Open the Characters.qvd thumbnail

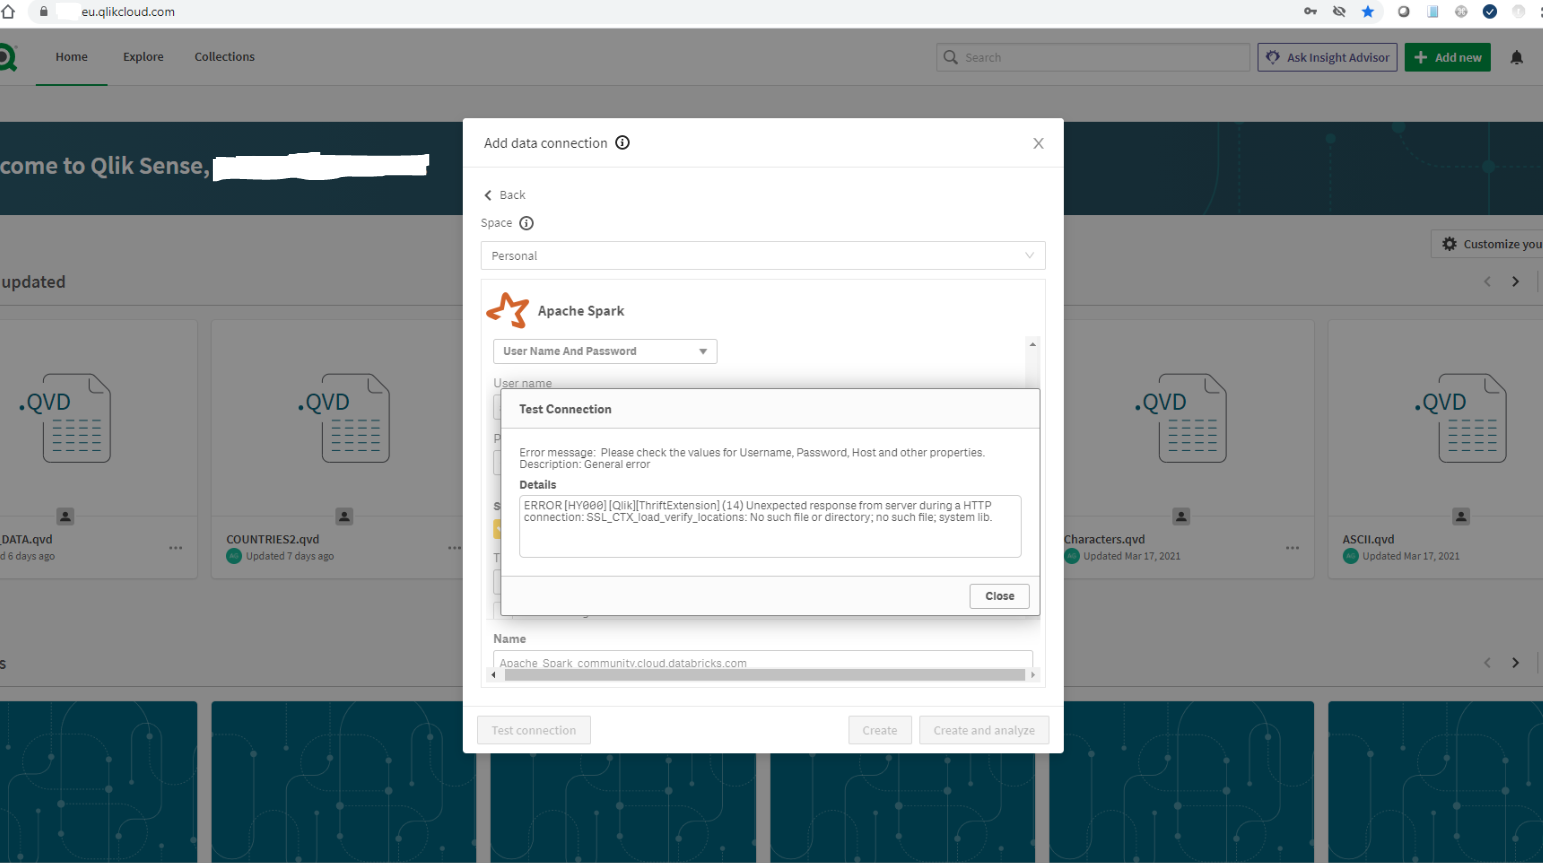click(x=1181, y=418)
